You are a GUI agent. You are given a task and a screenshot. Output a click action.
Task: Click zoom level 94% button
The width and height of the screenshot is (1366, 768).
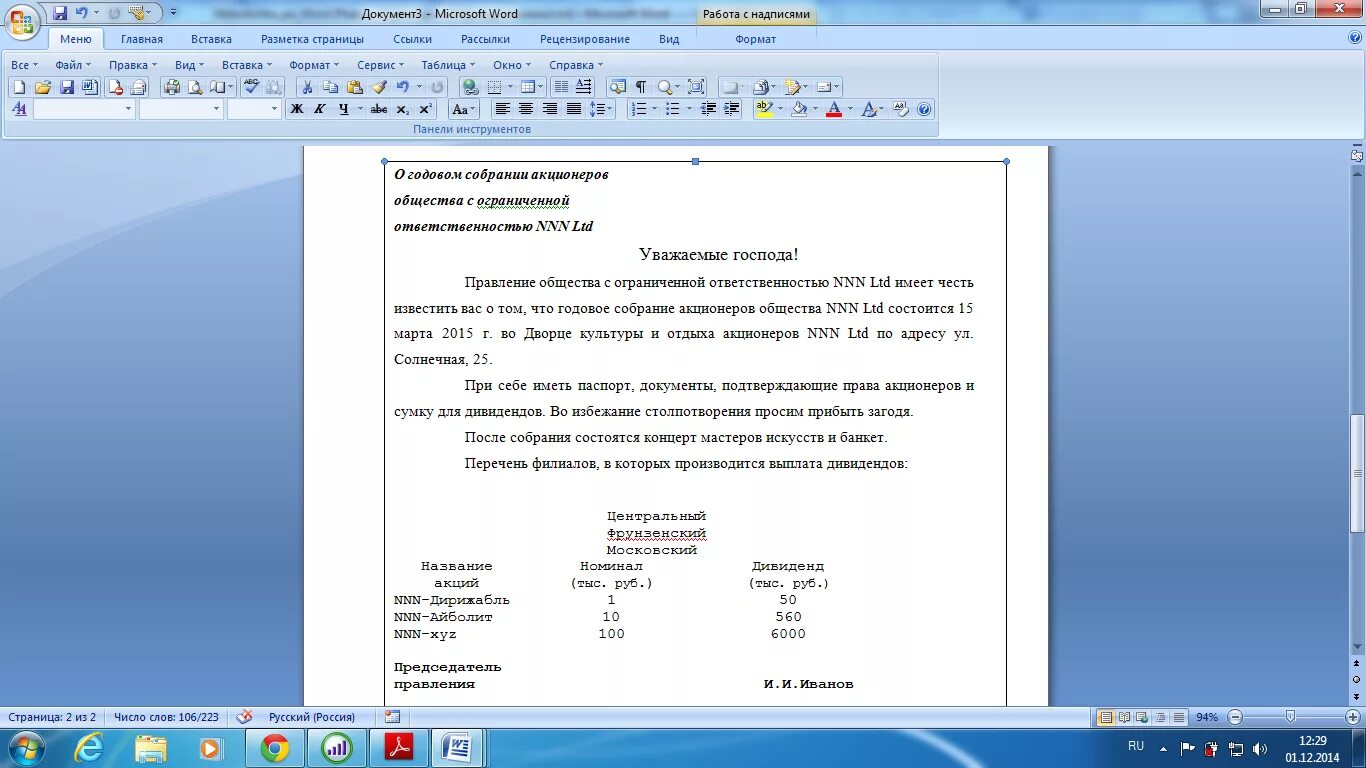pos(1207,717)
